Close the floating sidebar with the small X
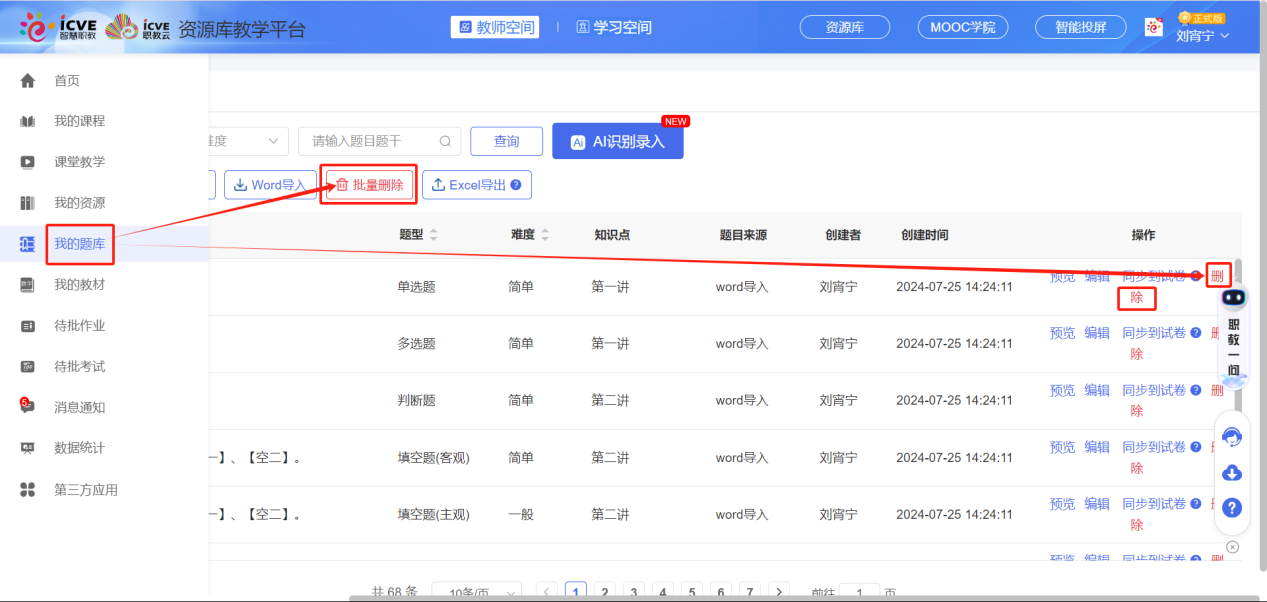1267x602 pixels. (1232, 547)
